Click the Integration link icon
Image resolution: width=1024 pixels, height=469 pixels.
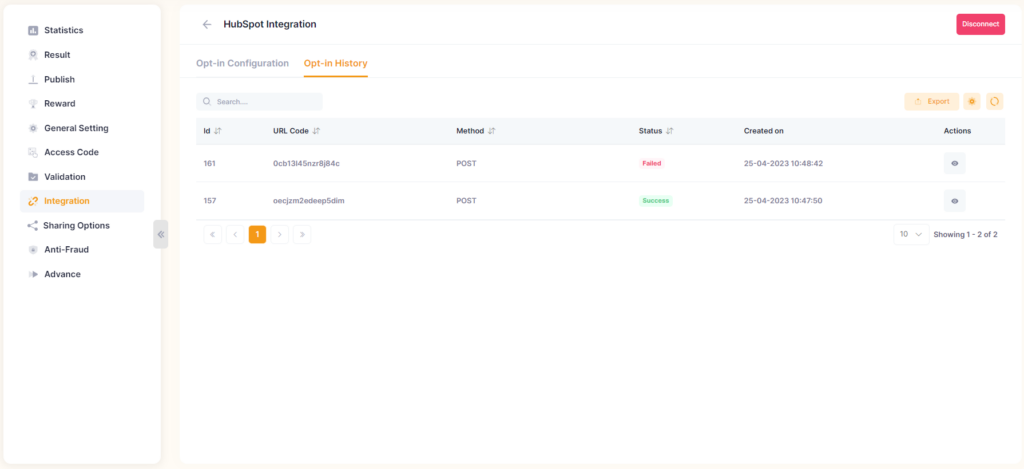[33, 201]
